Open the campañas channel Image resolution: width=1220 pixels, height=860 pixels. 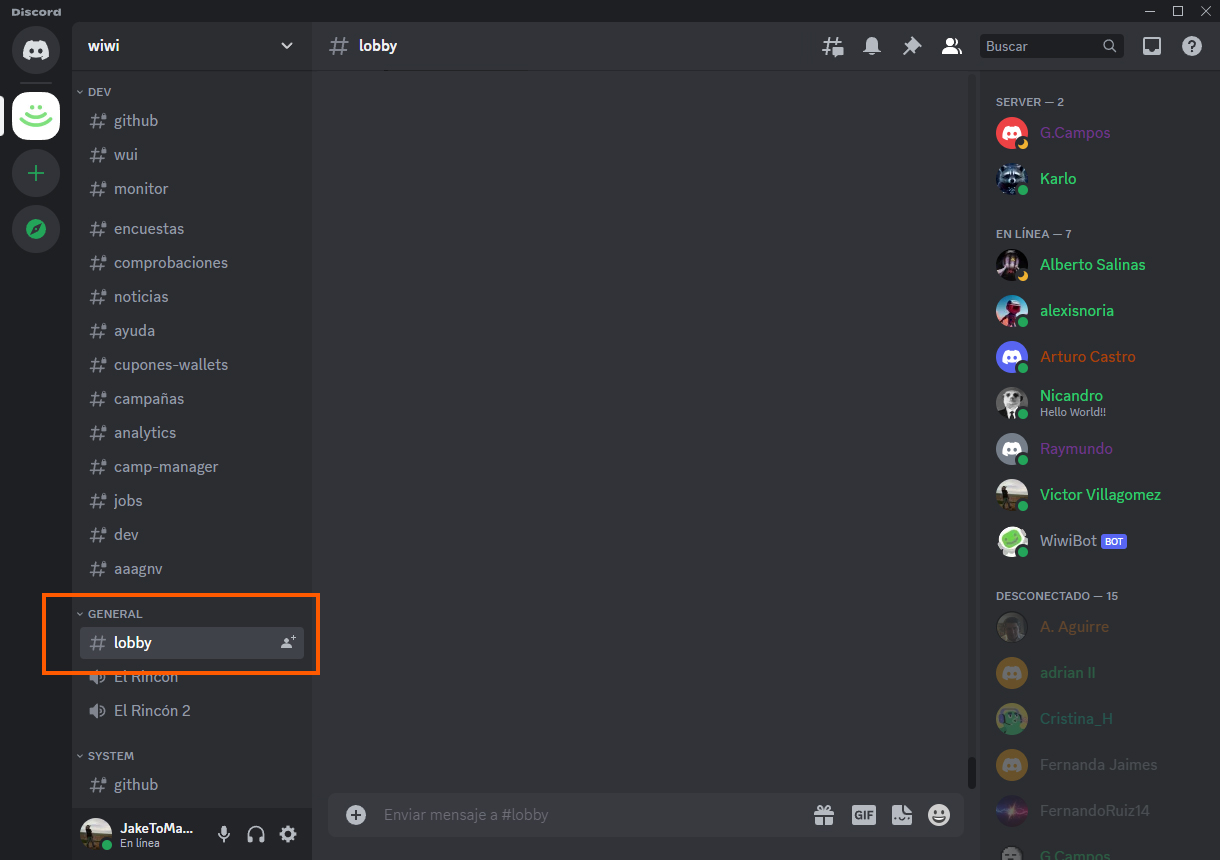tap(192, 399)
